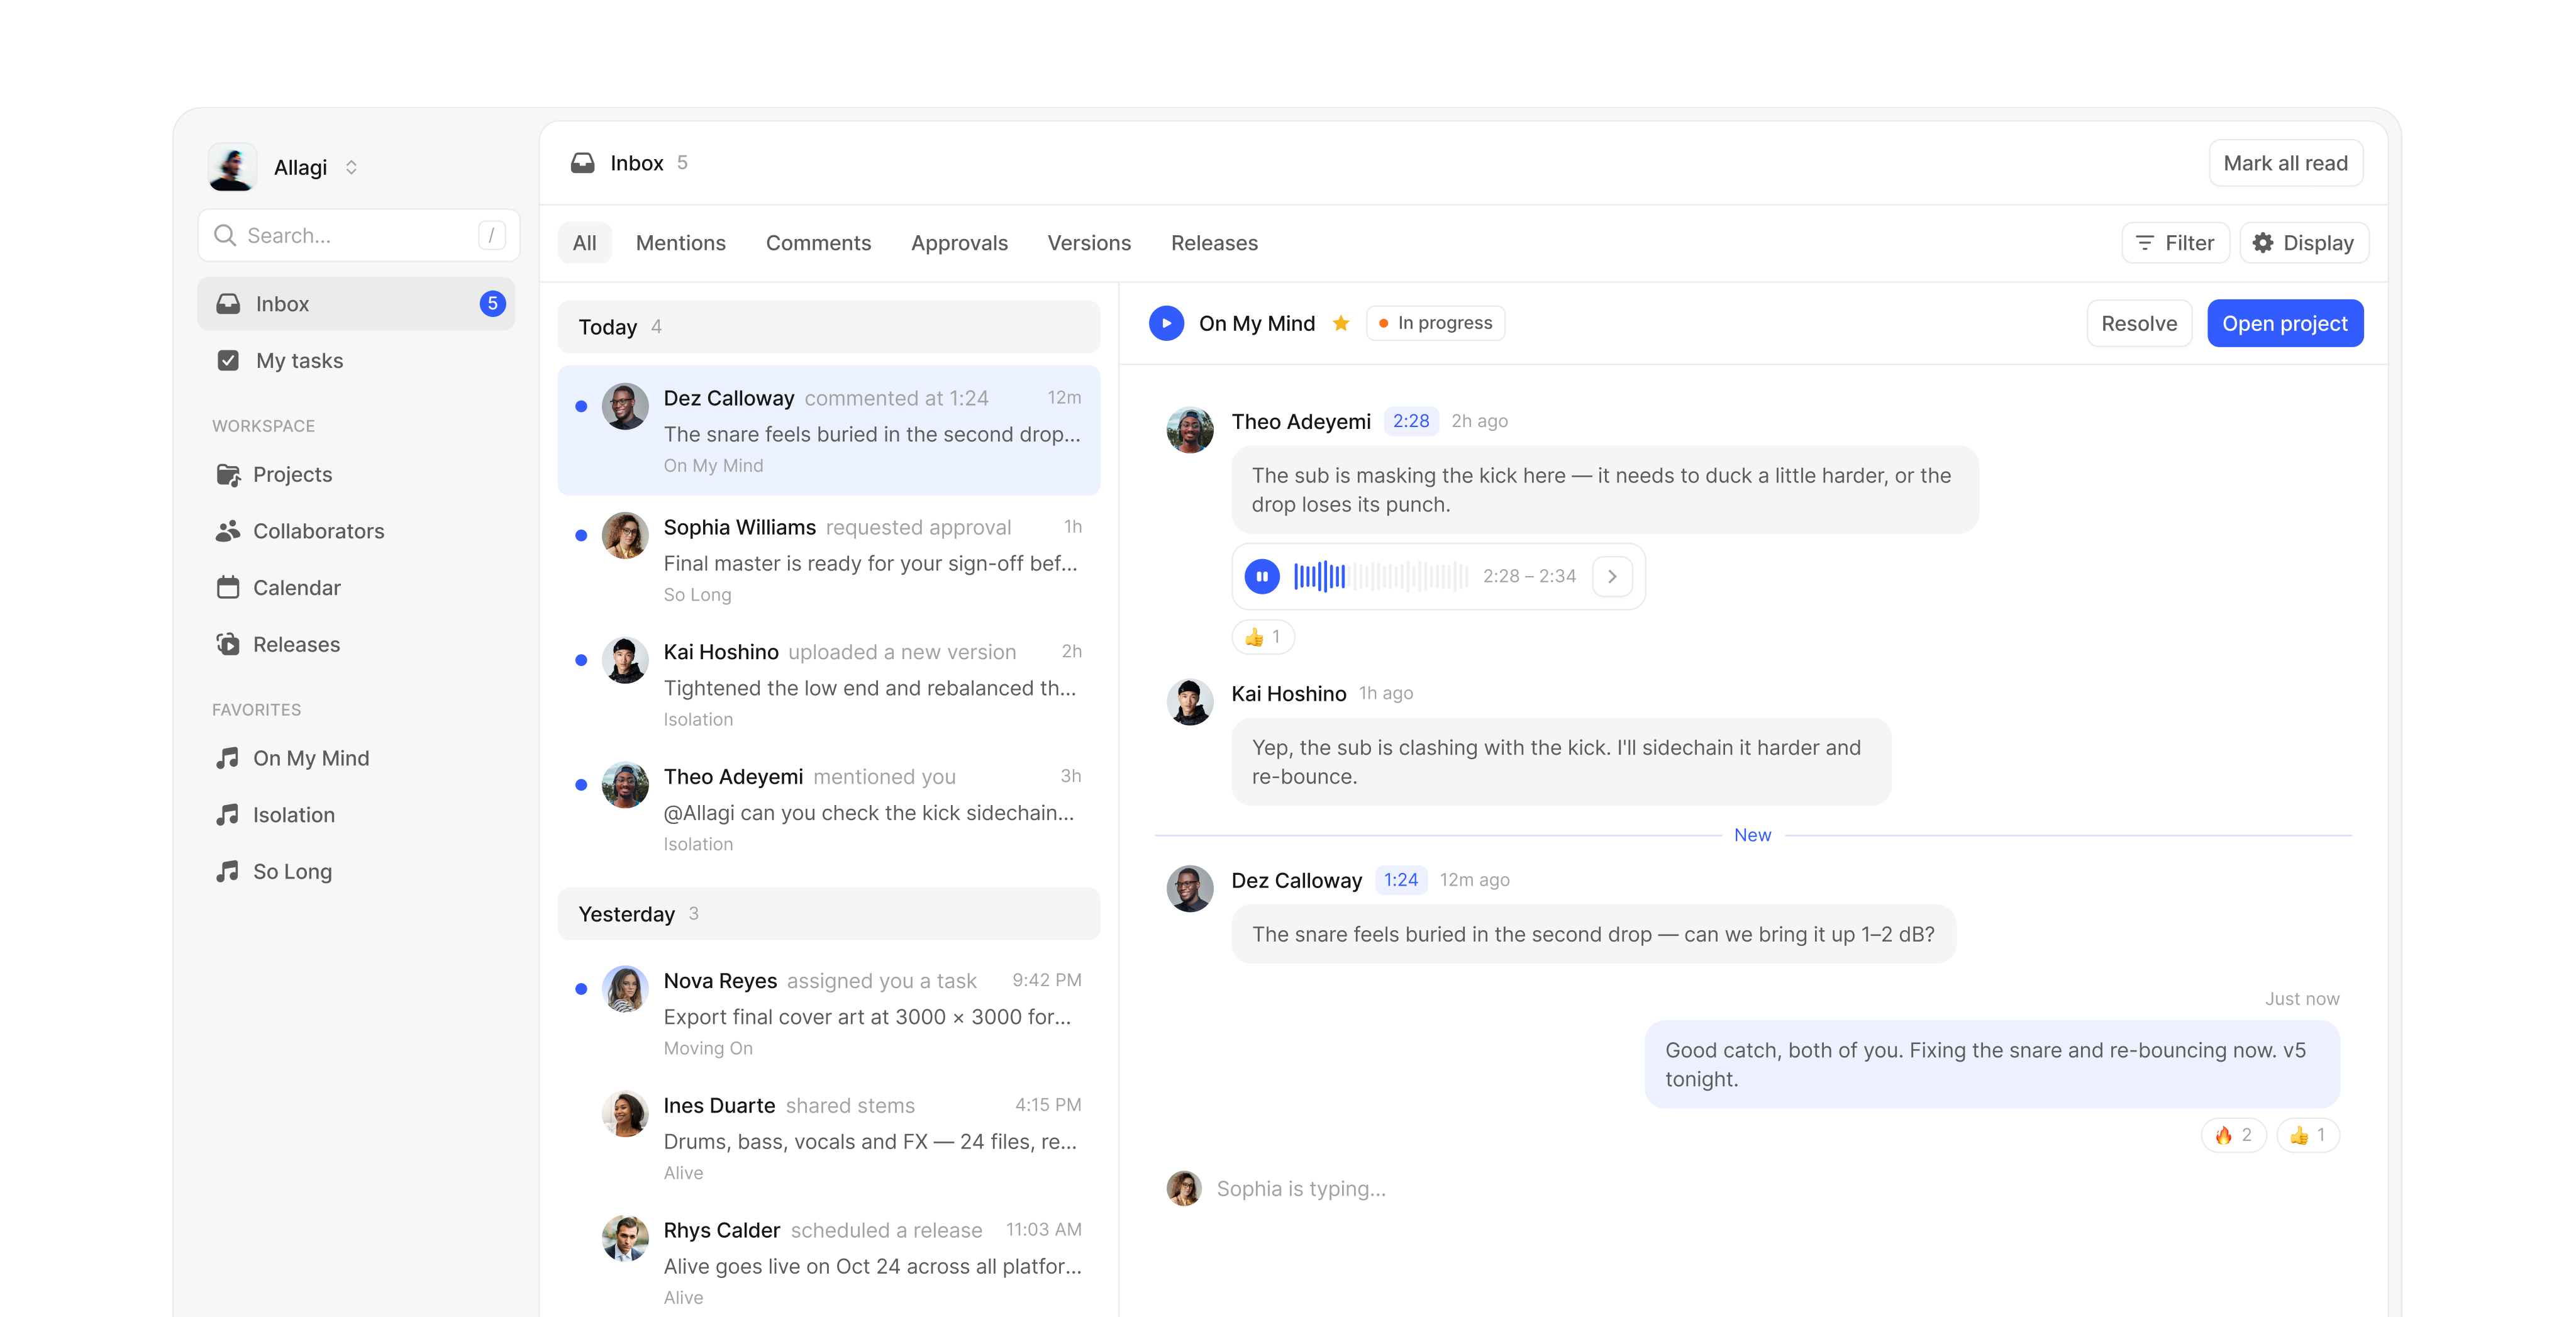Image resolution: width=2576 pixels, height=1317 pixels.
Task: Jump to clip with the arrow button
Action: click(1612, 576)
